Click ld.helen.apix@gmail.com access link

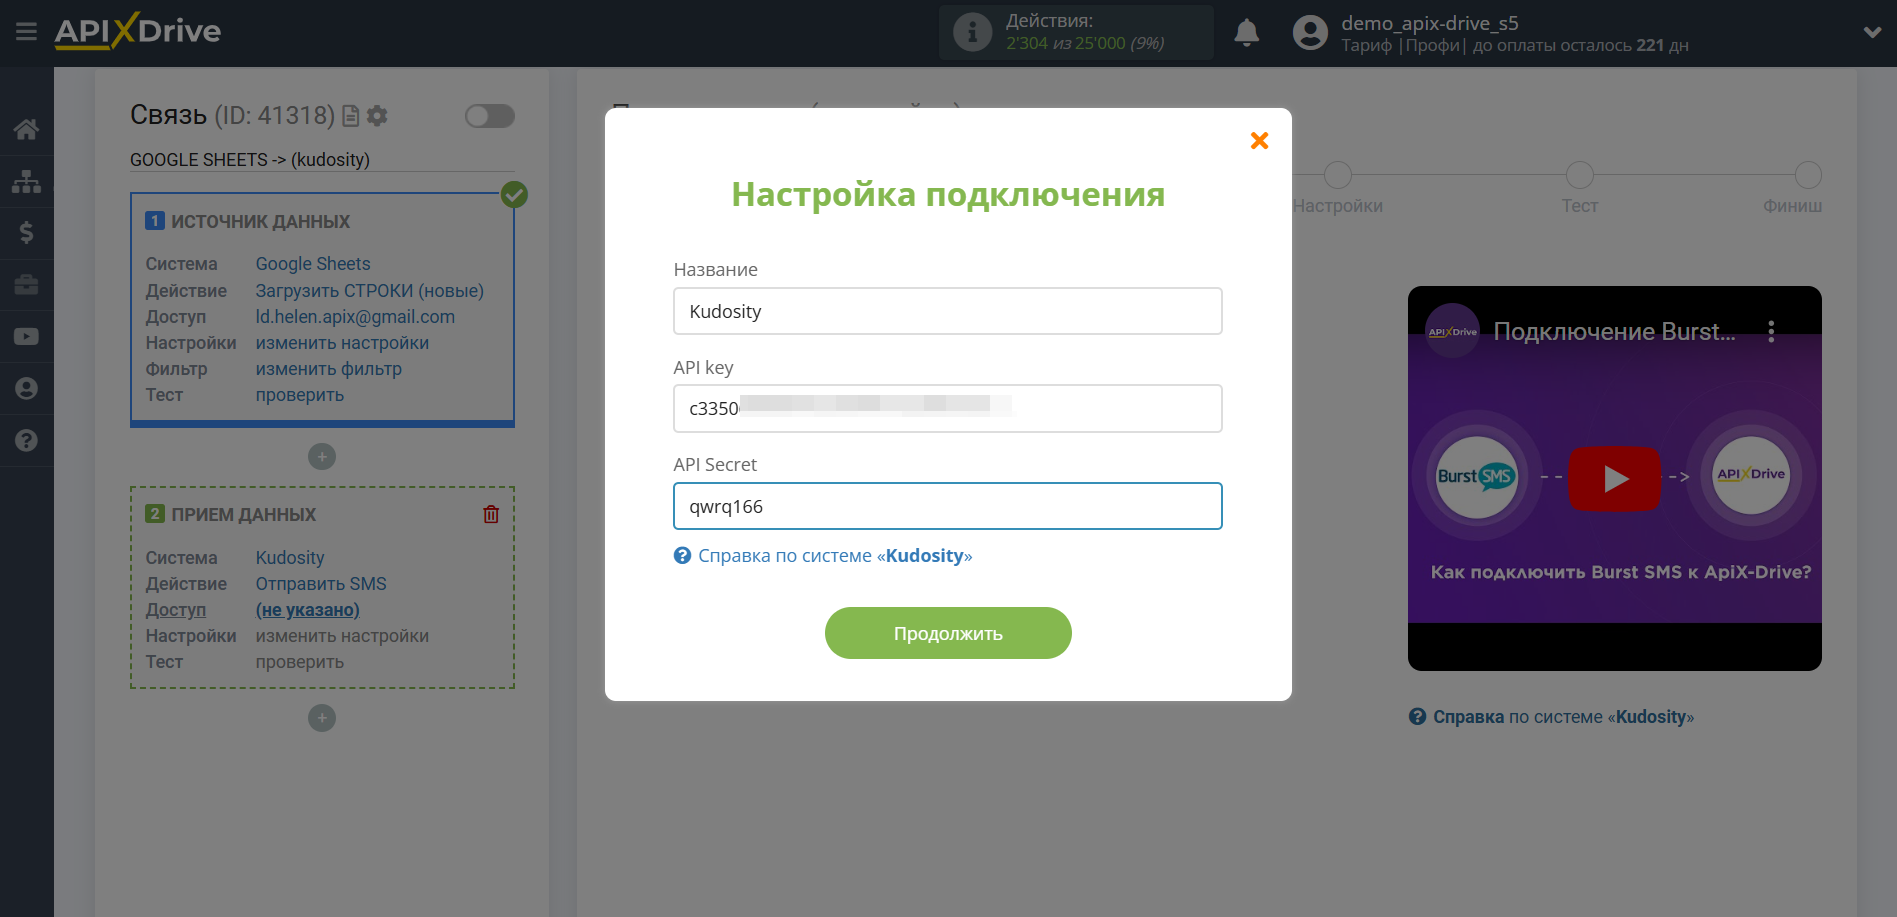[x=355, y=317]
